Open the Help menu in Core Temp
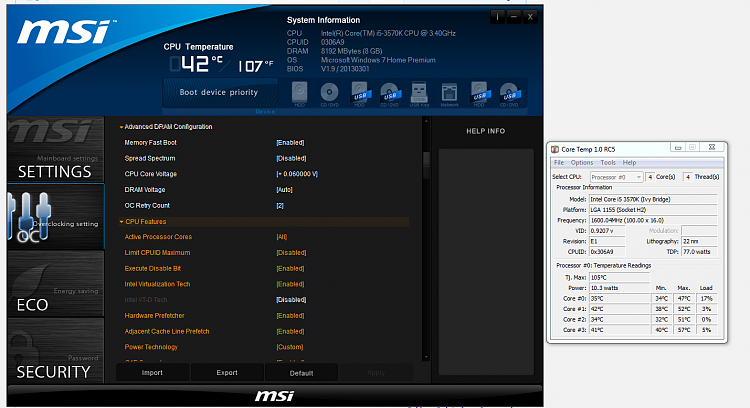The image size is (750, 408). pyautogui.click(x=629, y=163)
